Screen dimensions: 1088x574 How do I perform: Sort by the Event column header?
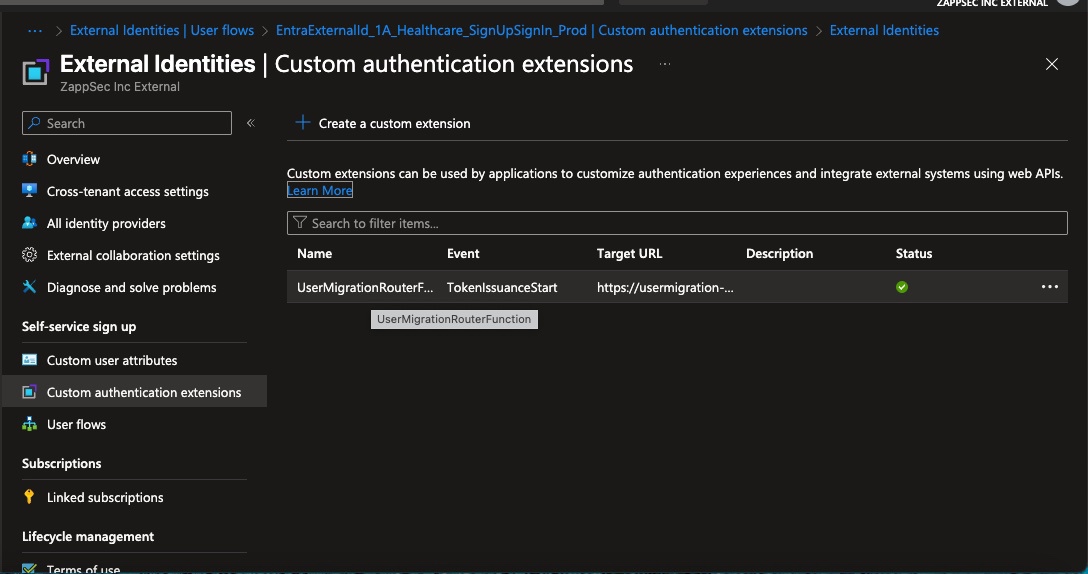[463, 253]
